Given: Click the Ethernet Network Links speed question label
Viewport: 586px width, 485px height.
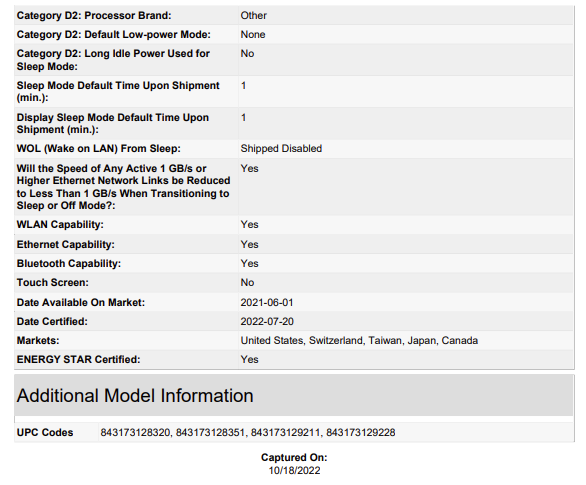Looking at the screenshot, I should pos(123,187).
